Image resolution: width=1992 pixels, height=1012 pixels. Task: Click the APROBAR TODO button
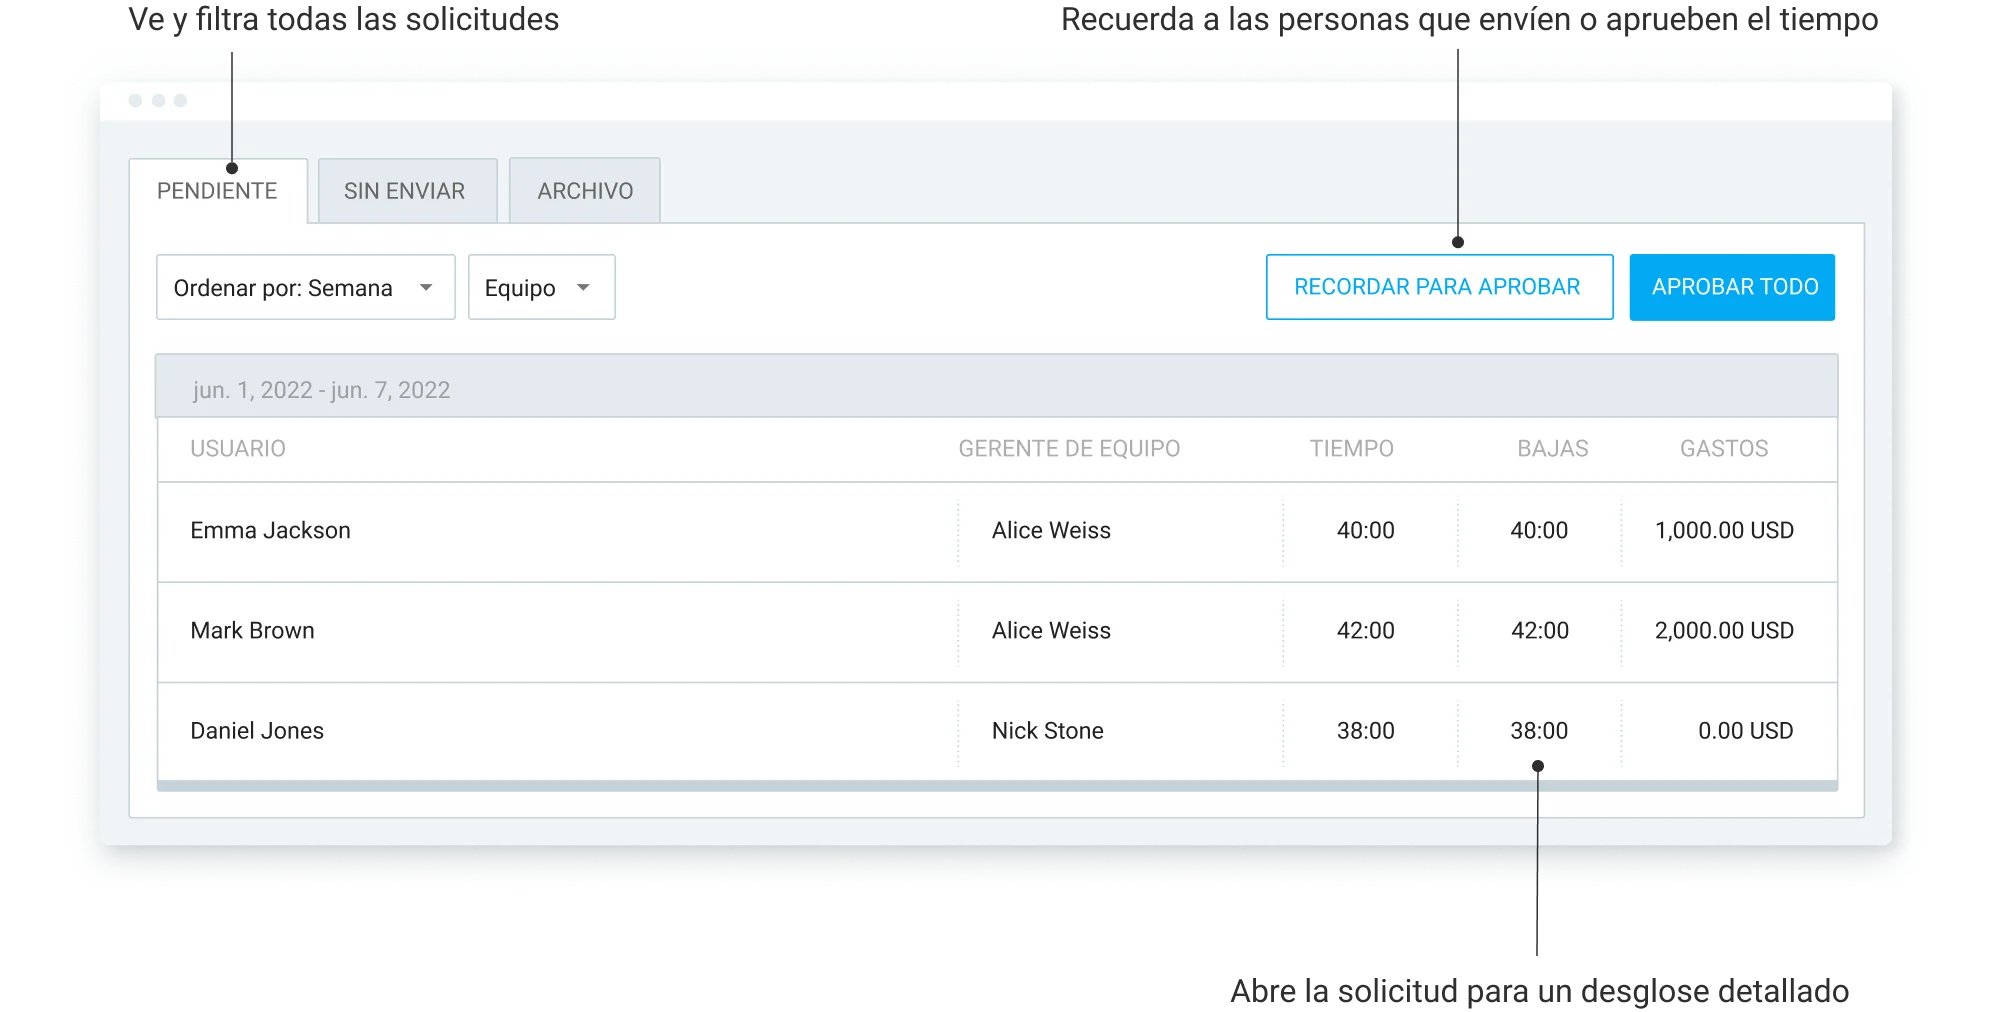[x=1732, y=287]
